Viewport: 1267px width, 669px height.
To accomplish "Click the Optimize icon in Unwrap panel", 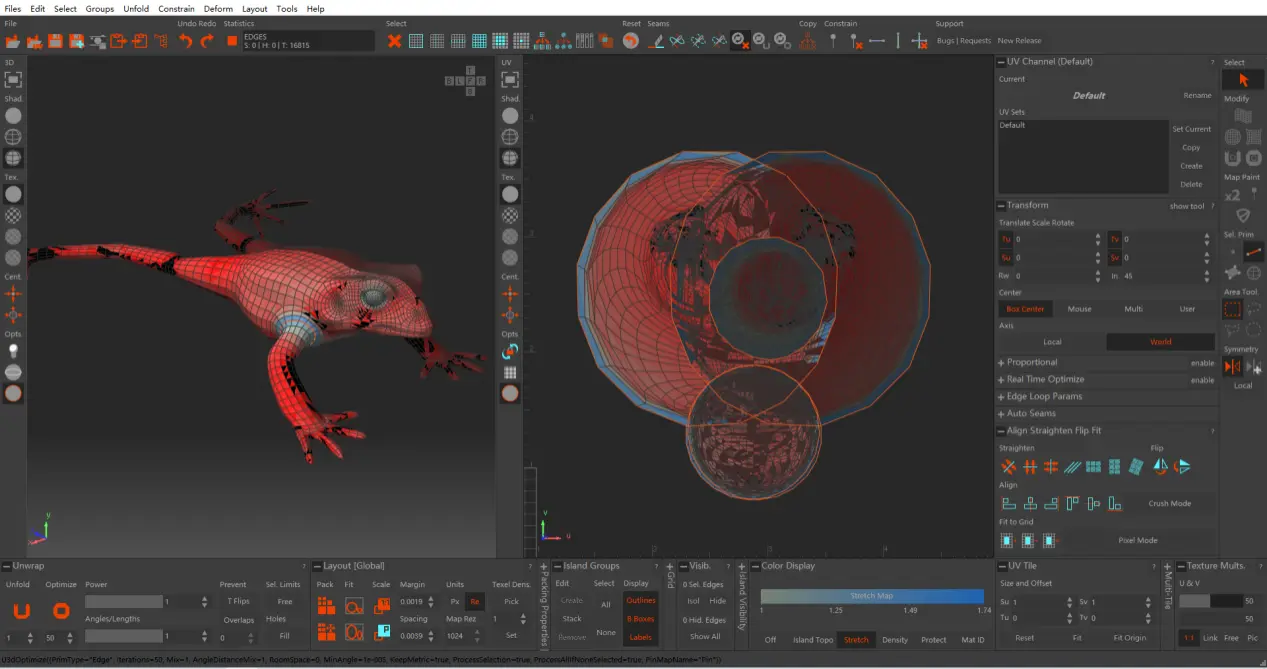I will click(x=61, y=610).
